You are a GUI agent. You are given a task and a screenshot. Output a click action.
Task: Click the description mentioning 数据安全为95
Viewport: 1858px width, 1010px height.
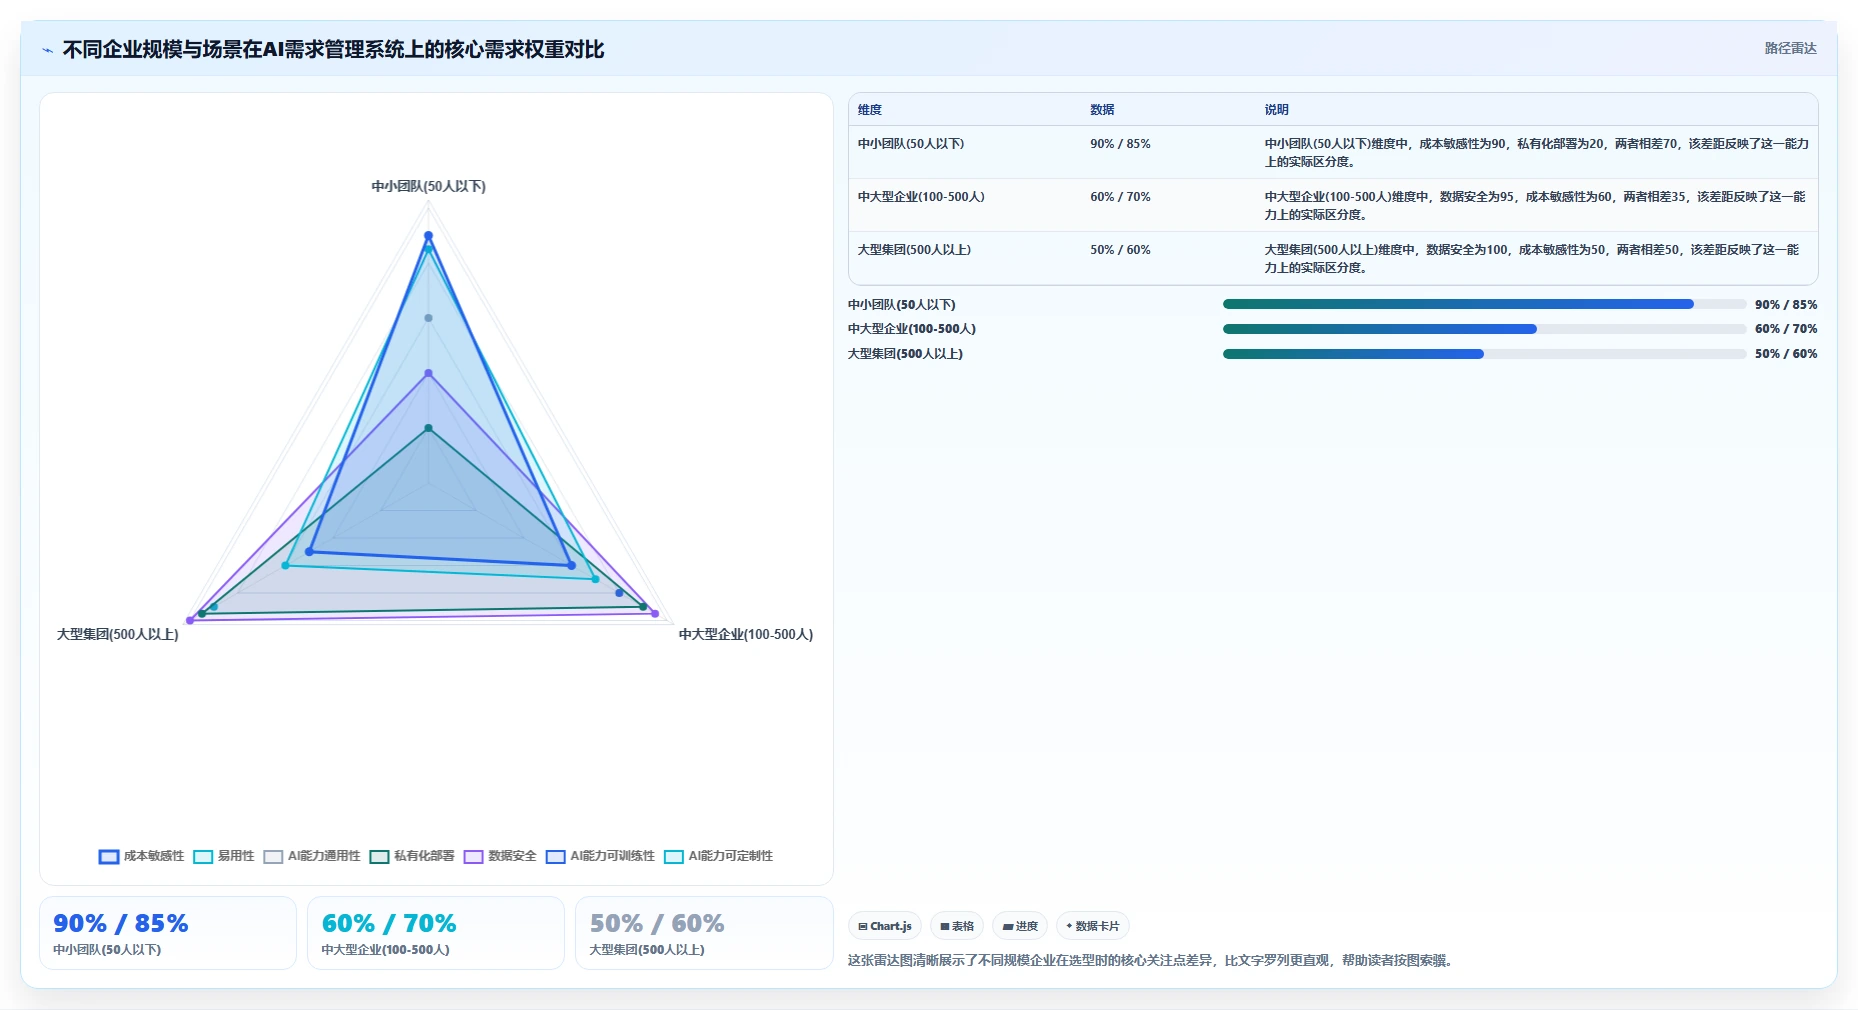coord(1535,206)
